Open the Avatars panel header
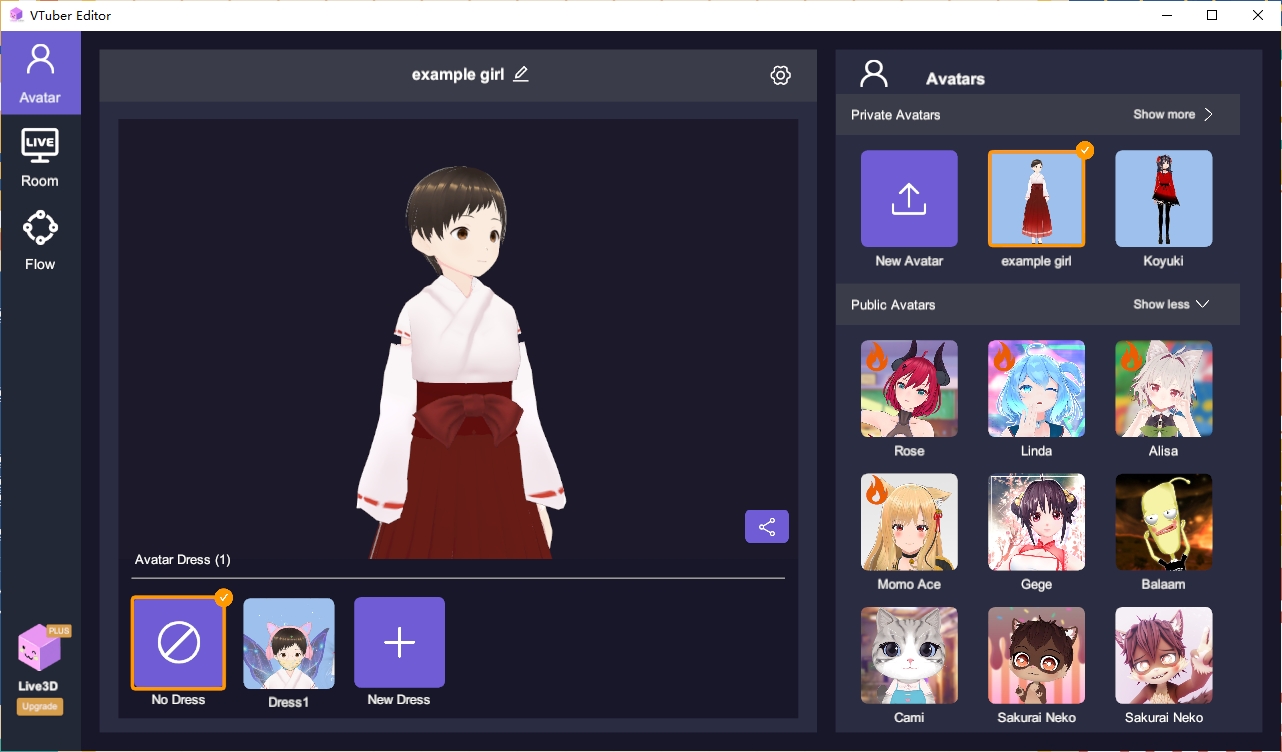This screenshot has width=1282, height=752. [954, 78]
